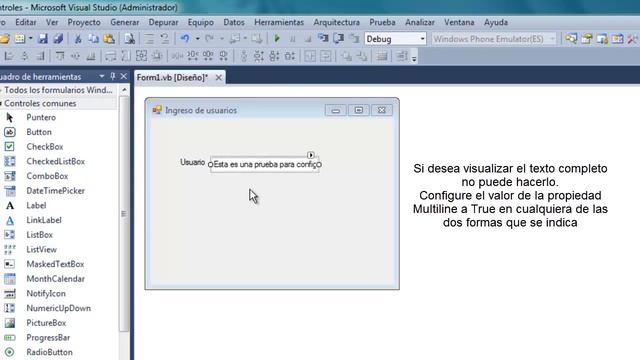Viewport: 640px width, 360px height.
Task: Select the MaskedTextBox control in toolbox
Action: point(55,264)
